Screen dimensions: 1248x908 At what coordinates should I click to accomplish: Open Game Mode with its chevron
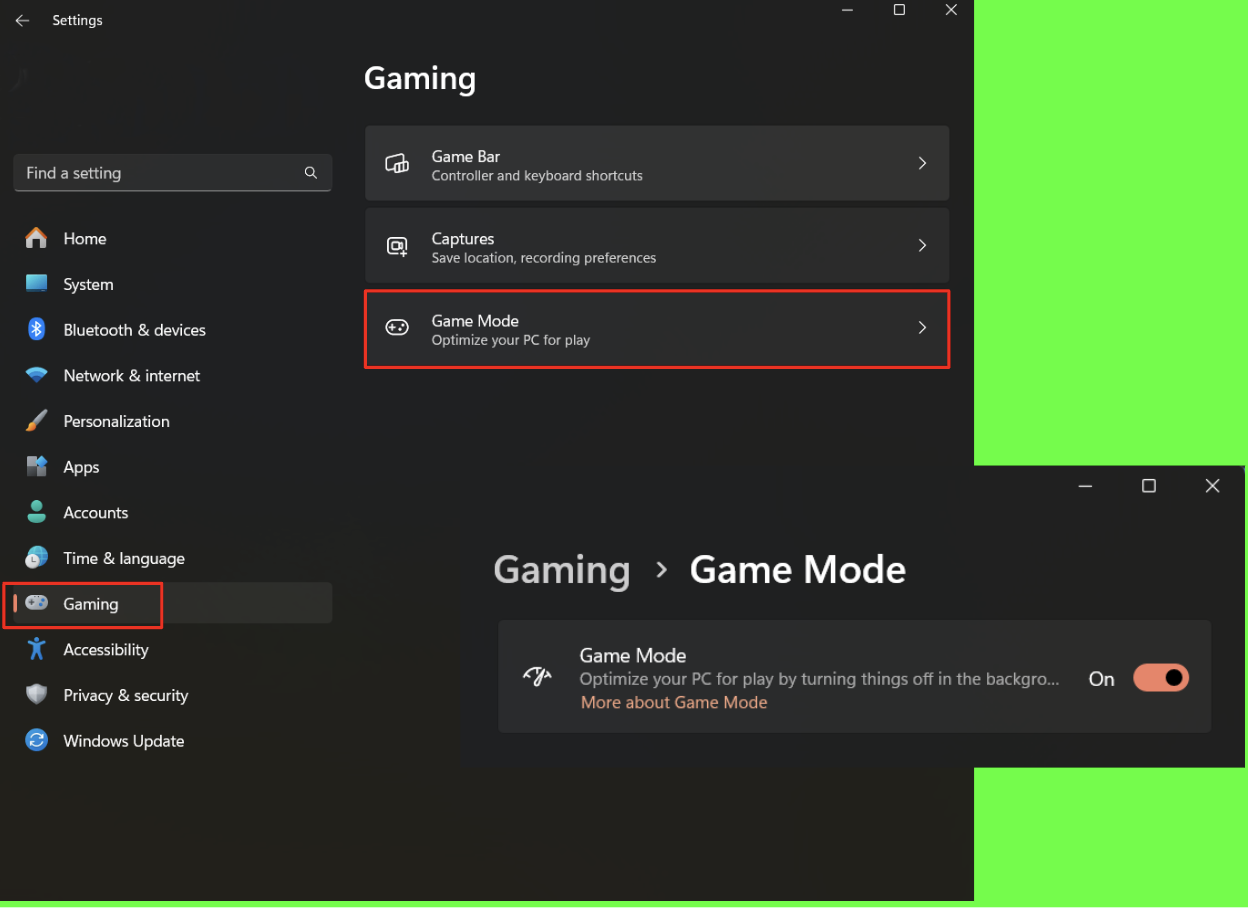[x=922, y=327]
